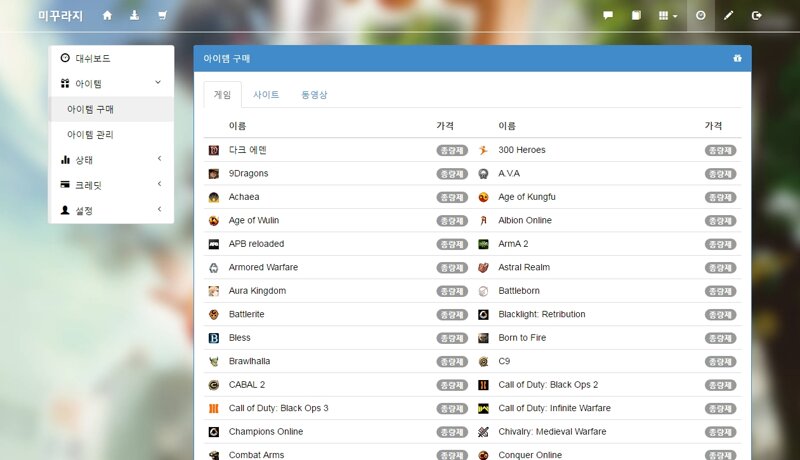800x460 pixels.
Task: Collapse the 아이템 sidebar section
Action: pos(111,83)
